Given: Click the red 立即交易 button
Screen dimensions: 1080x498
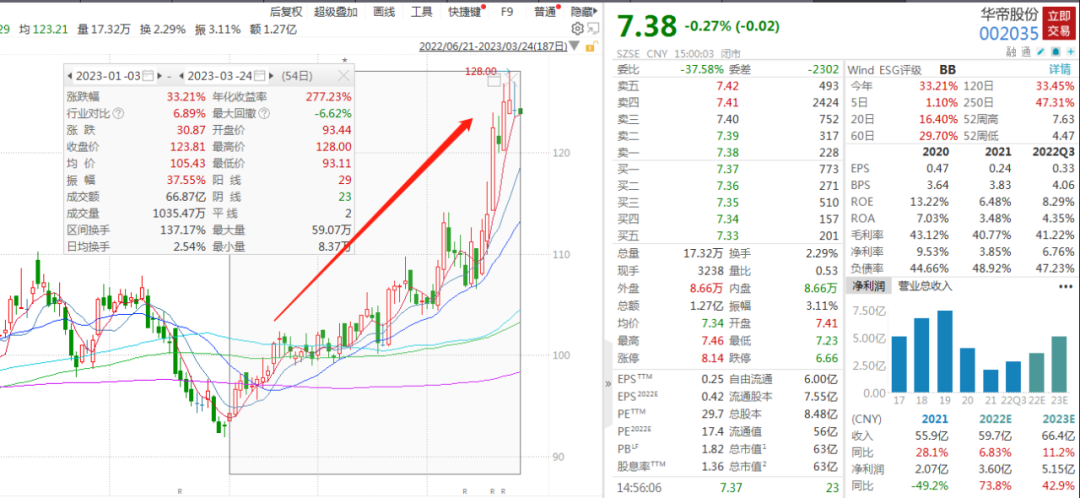Looking at the screenshot, I should pos(1057,22).
